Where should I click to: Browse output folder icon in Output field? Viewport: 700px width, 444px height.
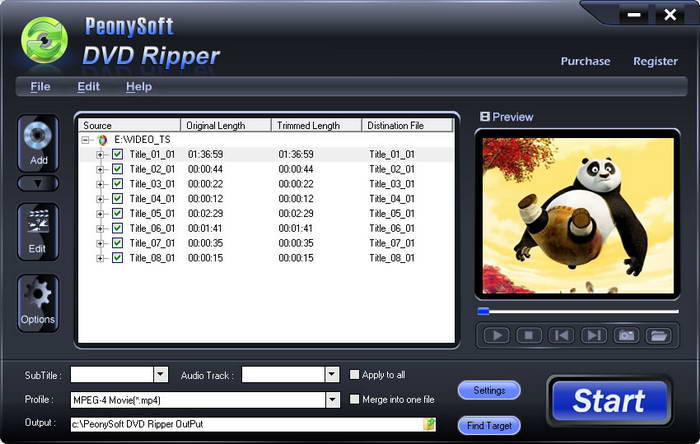[x=429, y=424]
